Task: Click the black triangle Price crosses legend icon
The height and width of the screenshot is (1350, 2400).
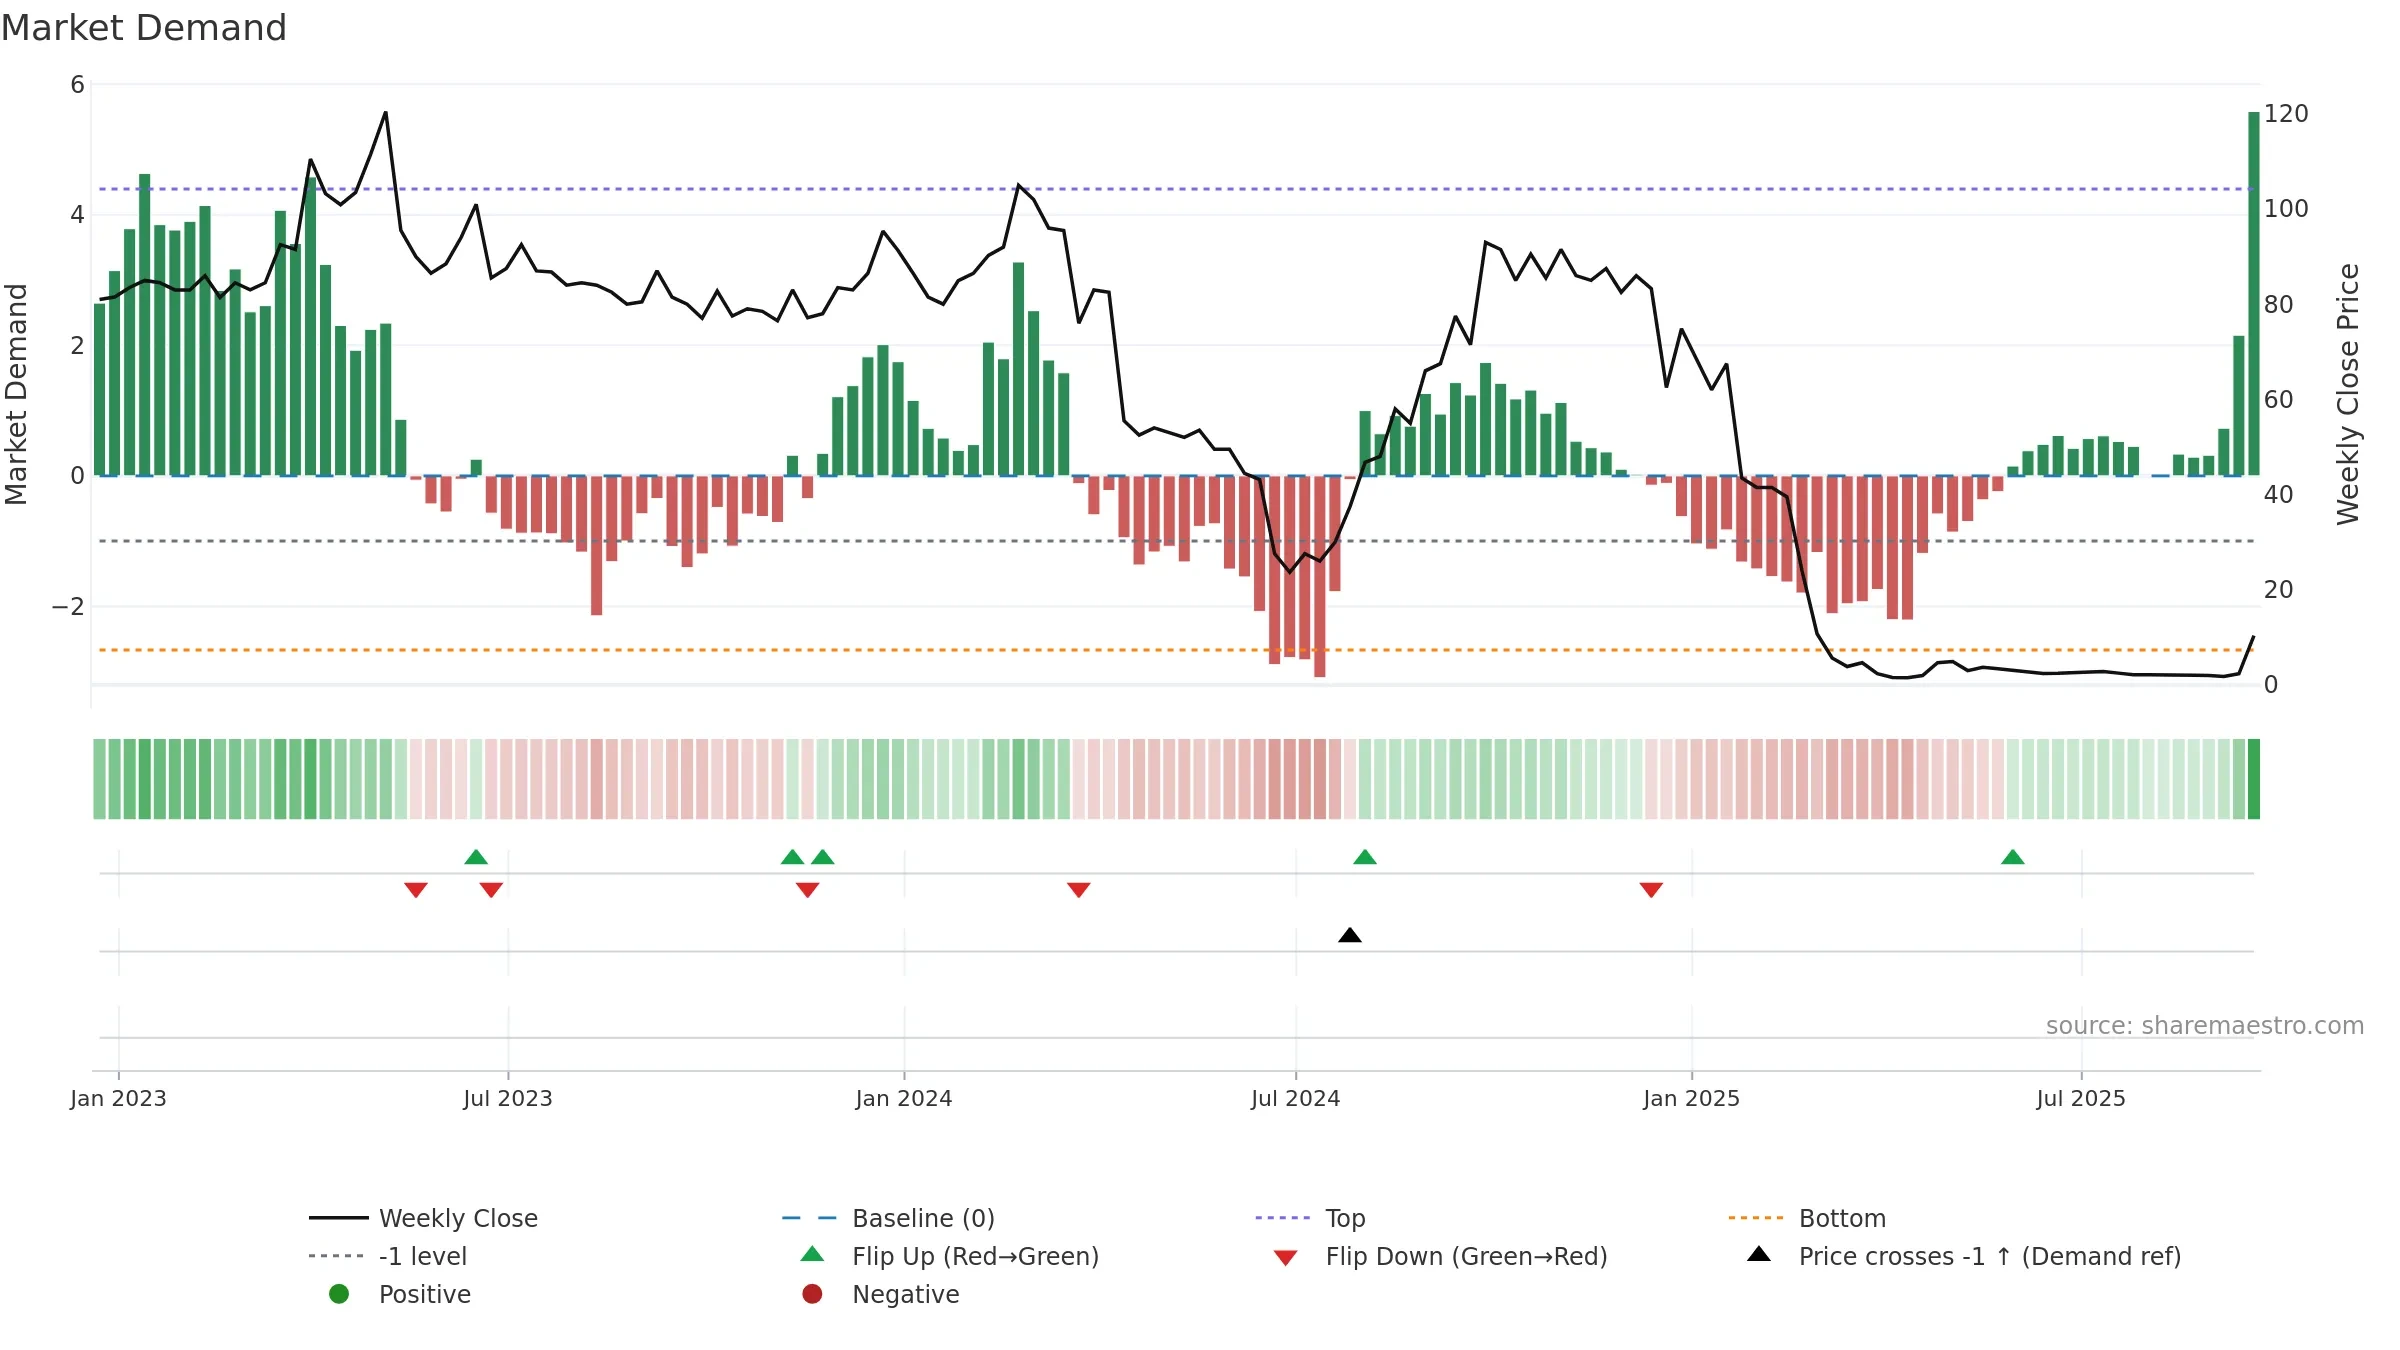Action: [x=1759, y=1254]
